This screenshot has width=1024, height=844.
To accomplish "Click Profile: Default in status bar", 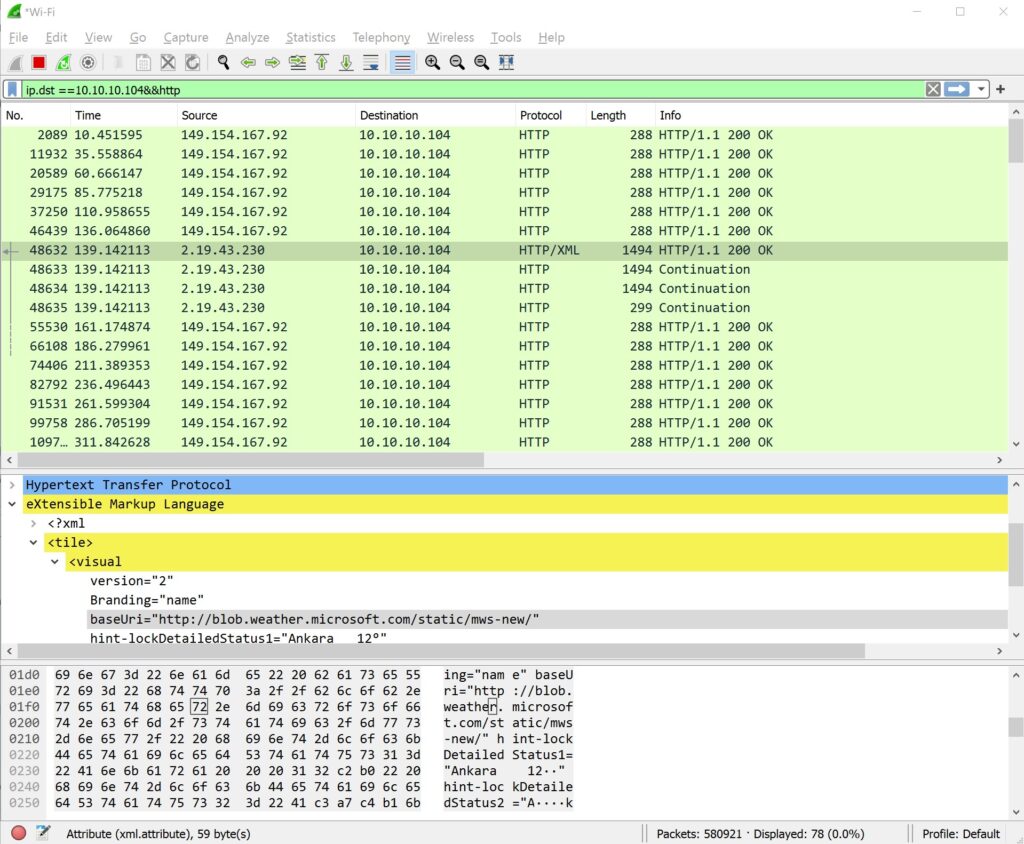I will (x=961, y=834).
